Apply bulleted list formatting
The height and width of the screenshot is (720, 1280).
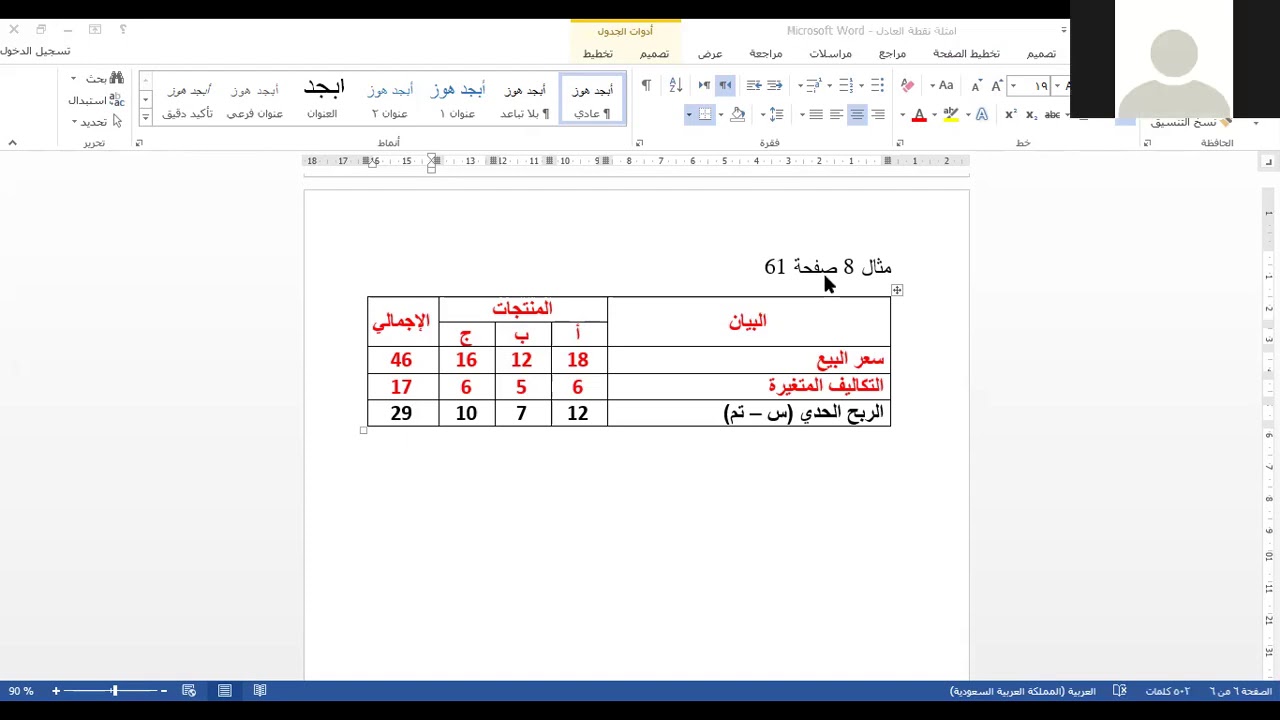[x=877, y=85]
